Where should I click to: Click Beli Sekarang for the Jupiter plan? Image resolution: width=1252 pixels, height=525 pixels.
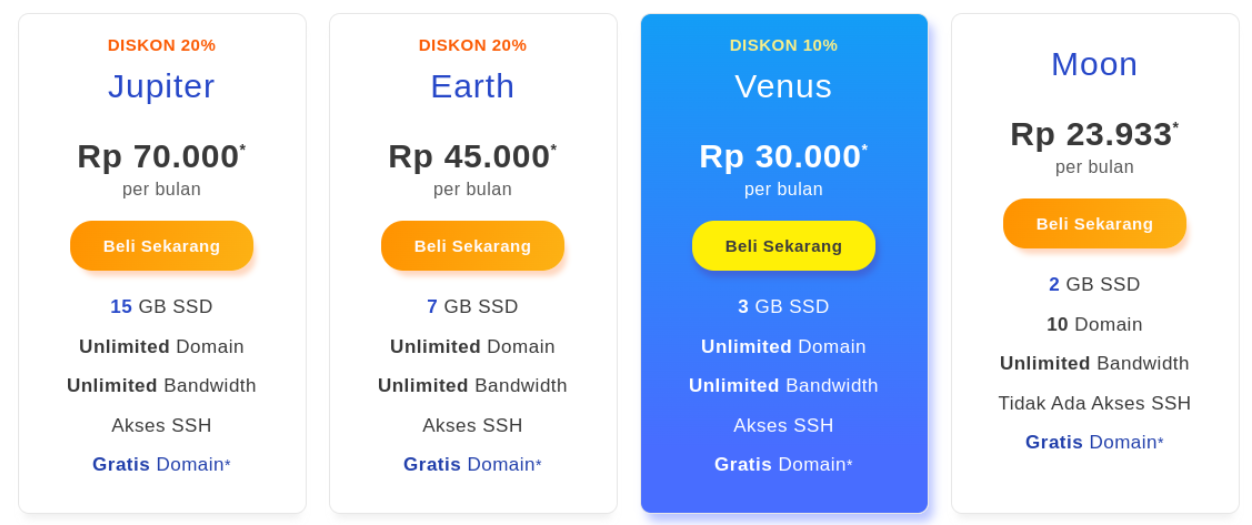pyautogui.click(x=161, y=246)
